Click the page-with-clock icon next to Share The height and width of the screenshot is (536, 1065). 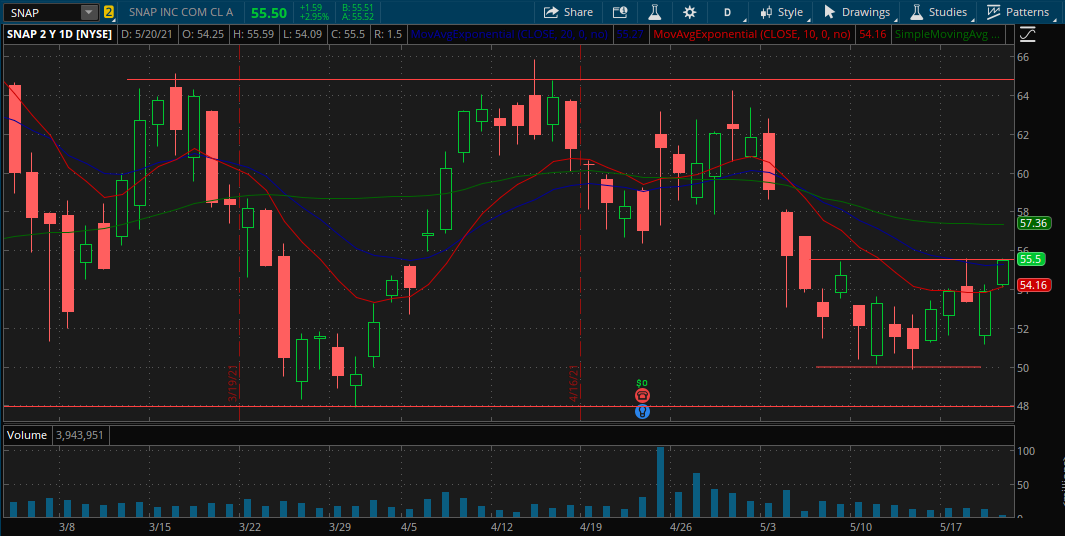pyautogui.click(x=619, y=12)
